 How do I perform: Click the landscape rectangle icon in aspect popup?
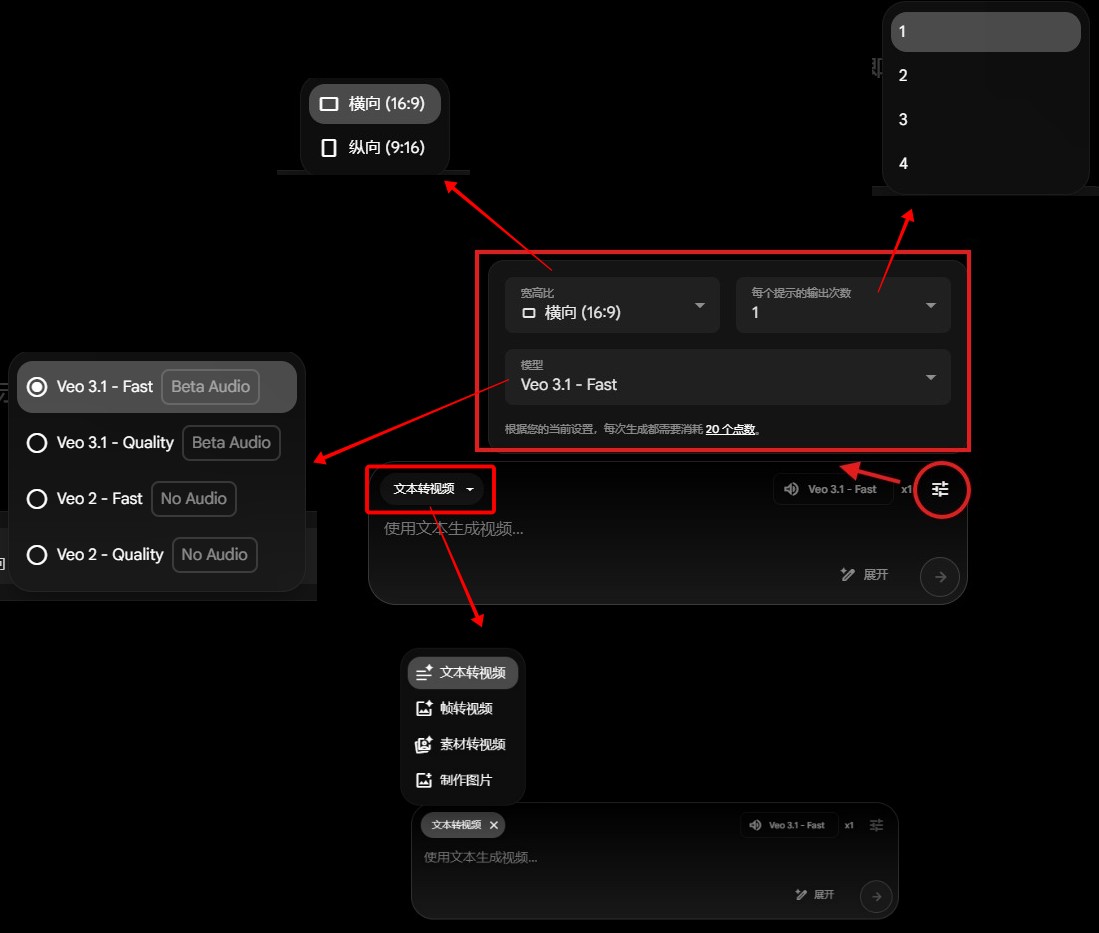click(329, 104)
